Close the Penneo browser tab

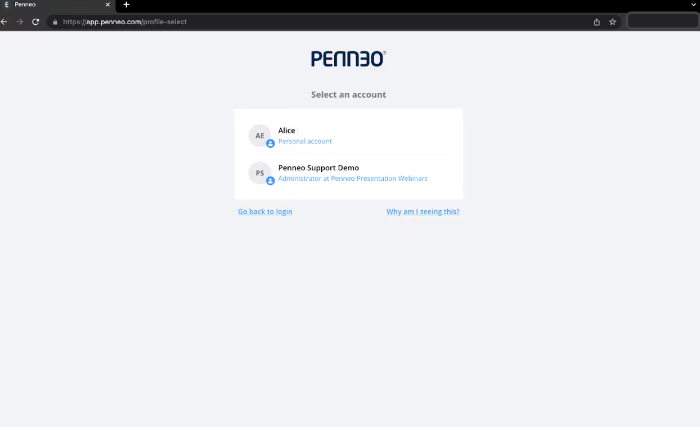[x=108, y=4]
